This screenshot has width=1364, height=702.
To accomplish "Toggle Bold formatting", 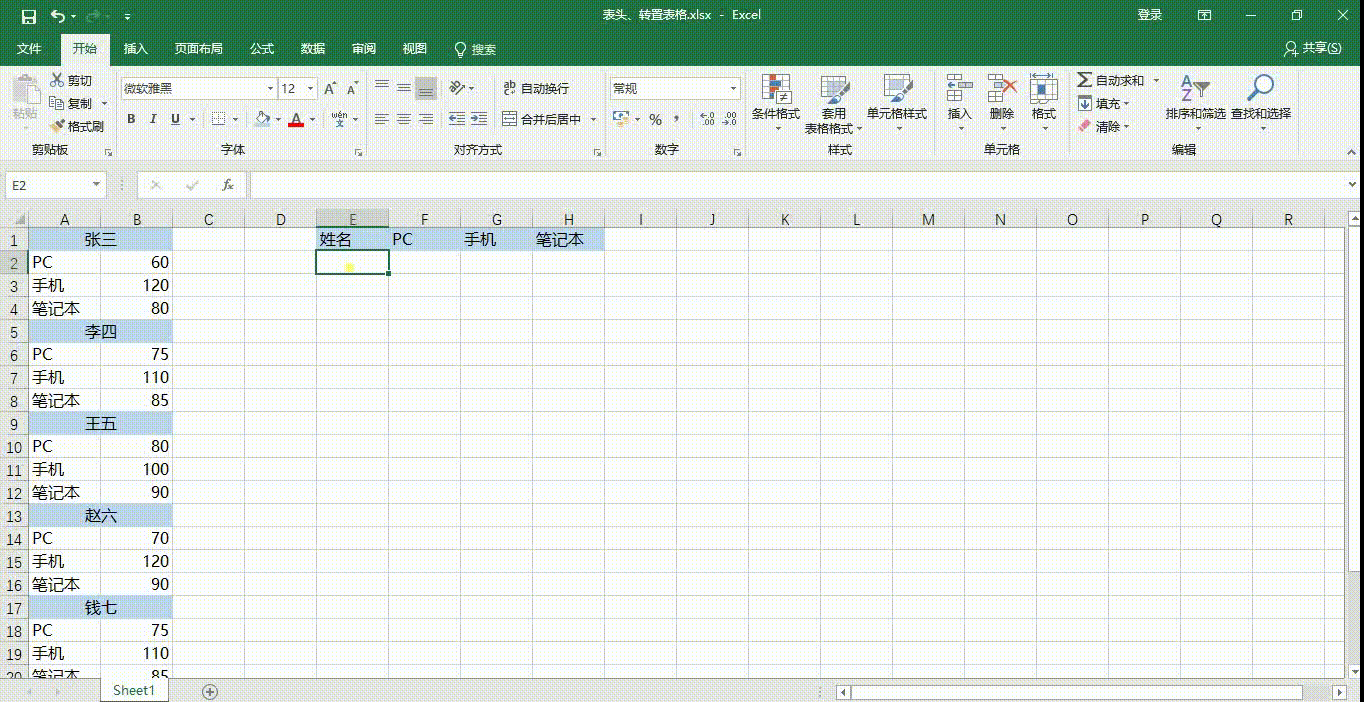I will point(131,119).
